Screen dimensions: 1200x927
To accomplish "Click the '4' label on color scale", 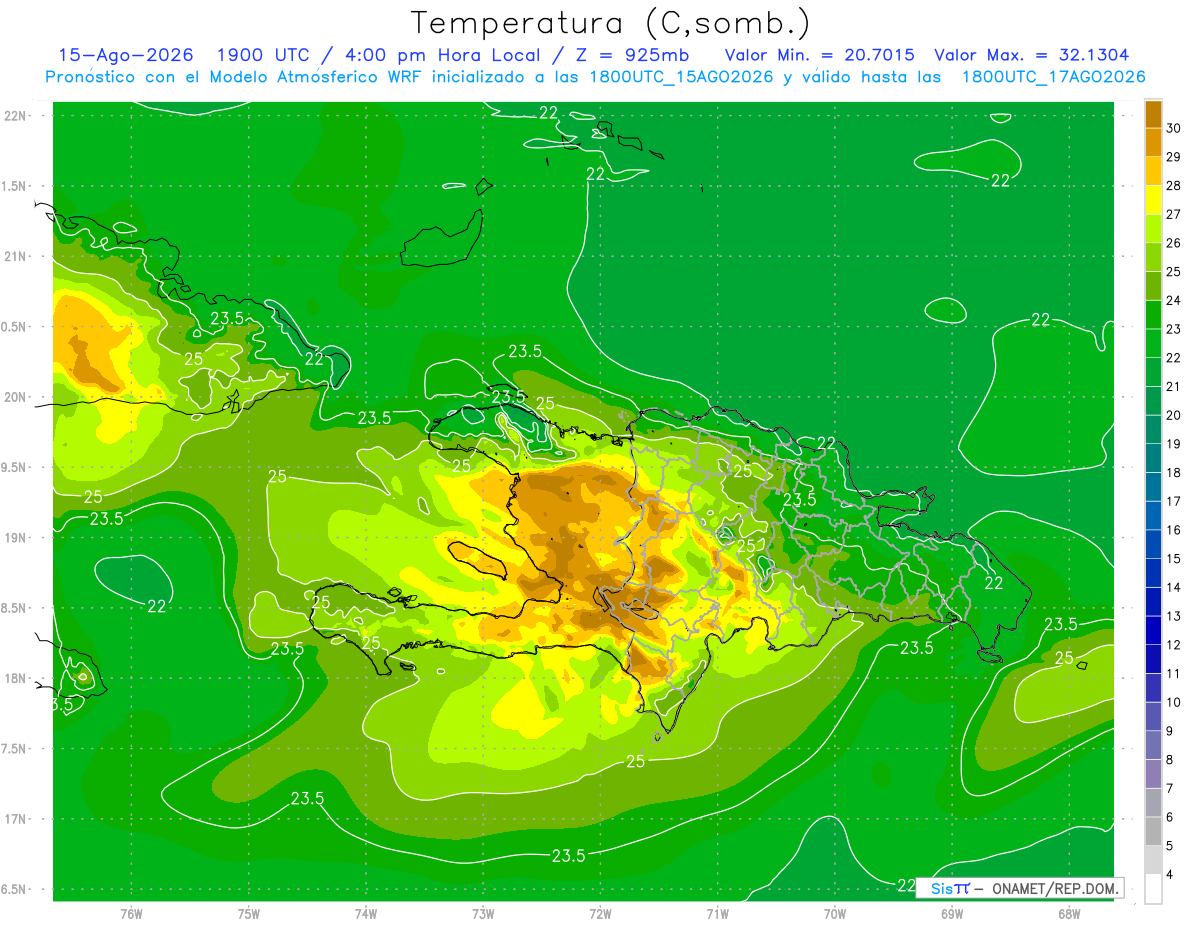I will pyautogui.click(x=1170, y=874).
